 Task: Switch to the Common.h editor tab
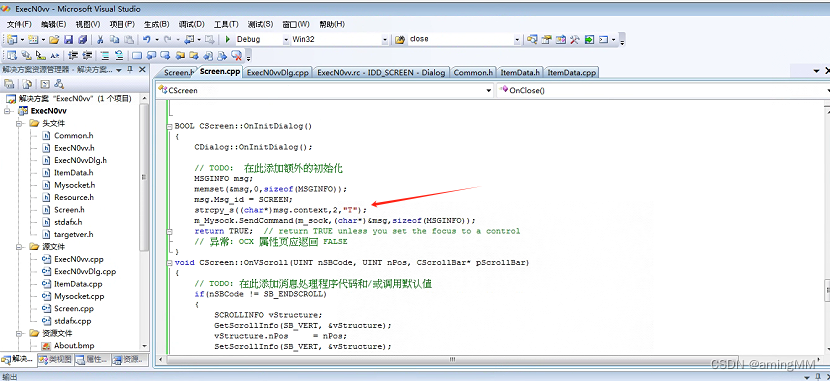pyautogui.click(x=473, y=73)
